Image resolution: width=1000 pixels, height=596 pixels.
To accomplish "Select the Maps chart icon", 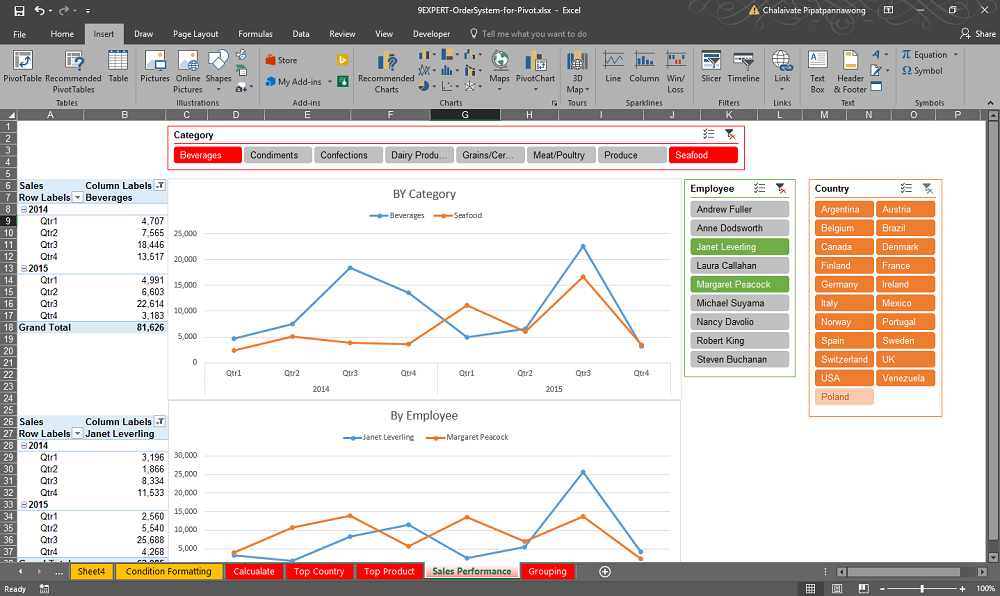I will coord(499,70).
